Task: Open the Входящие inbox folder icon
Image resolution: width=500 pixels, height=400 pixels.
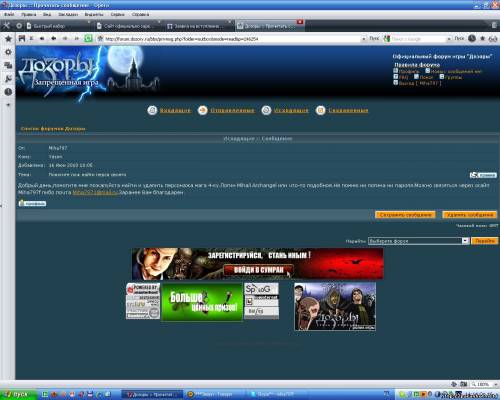Action: coord(152,110)
